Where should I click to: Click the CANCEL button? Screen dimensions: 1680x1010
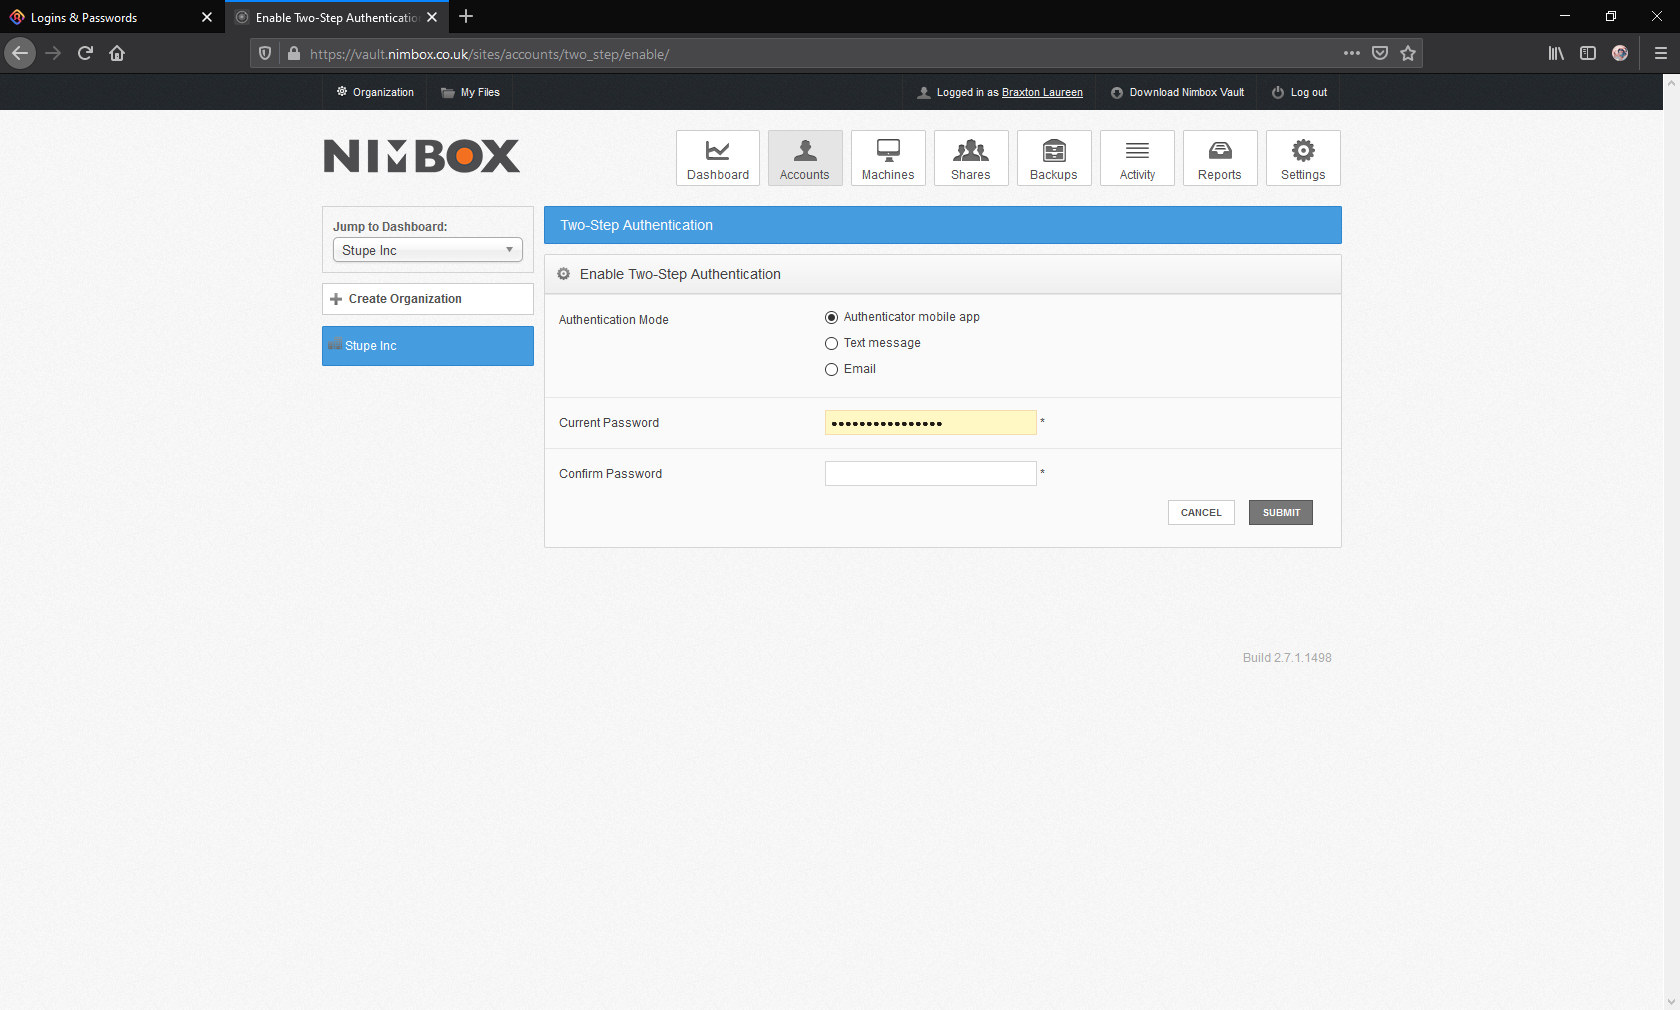(x=1201, y=513)
